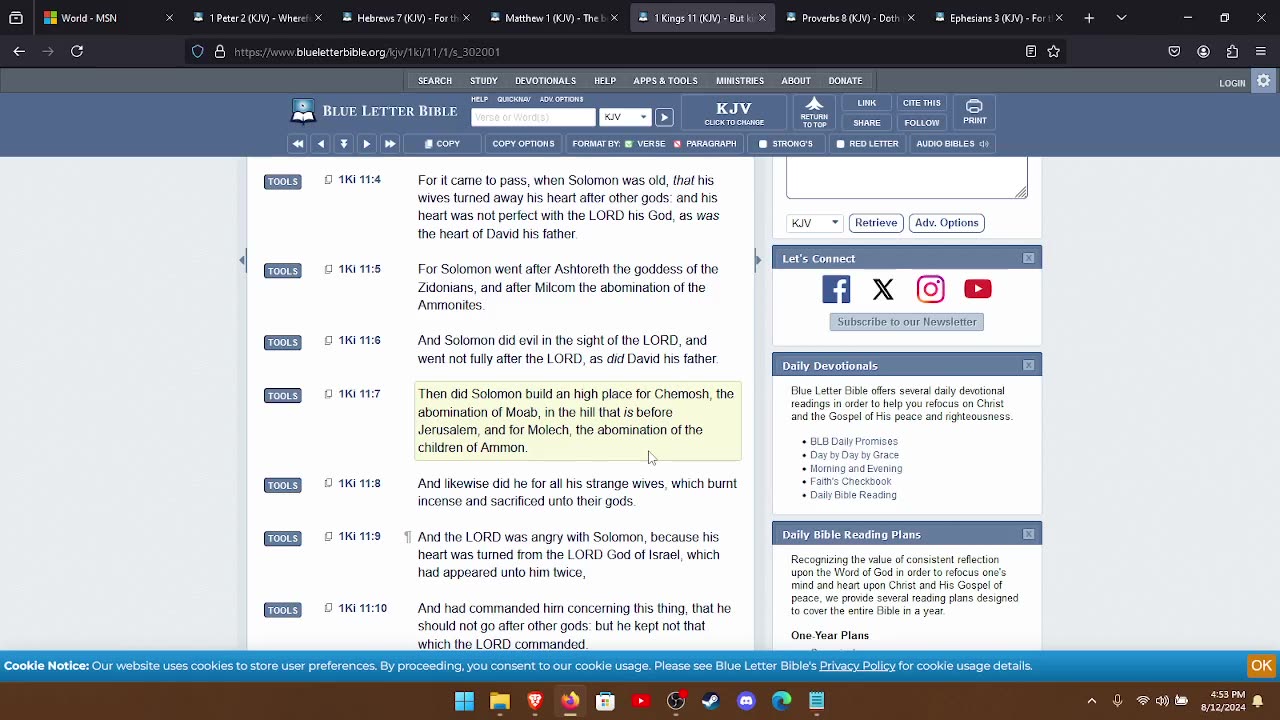Open the STUDY menu
This screenshot has height=720, width=1280.
point(484,81)
